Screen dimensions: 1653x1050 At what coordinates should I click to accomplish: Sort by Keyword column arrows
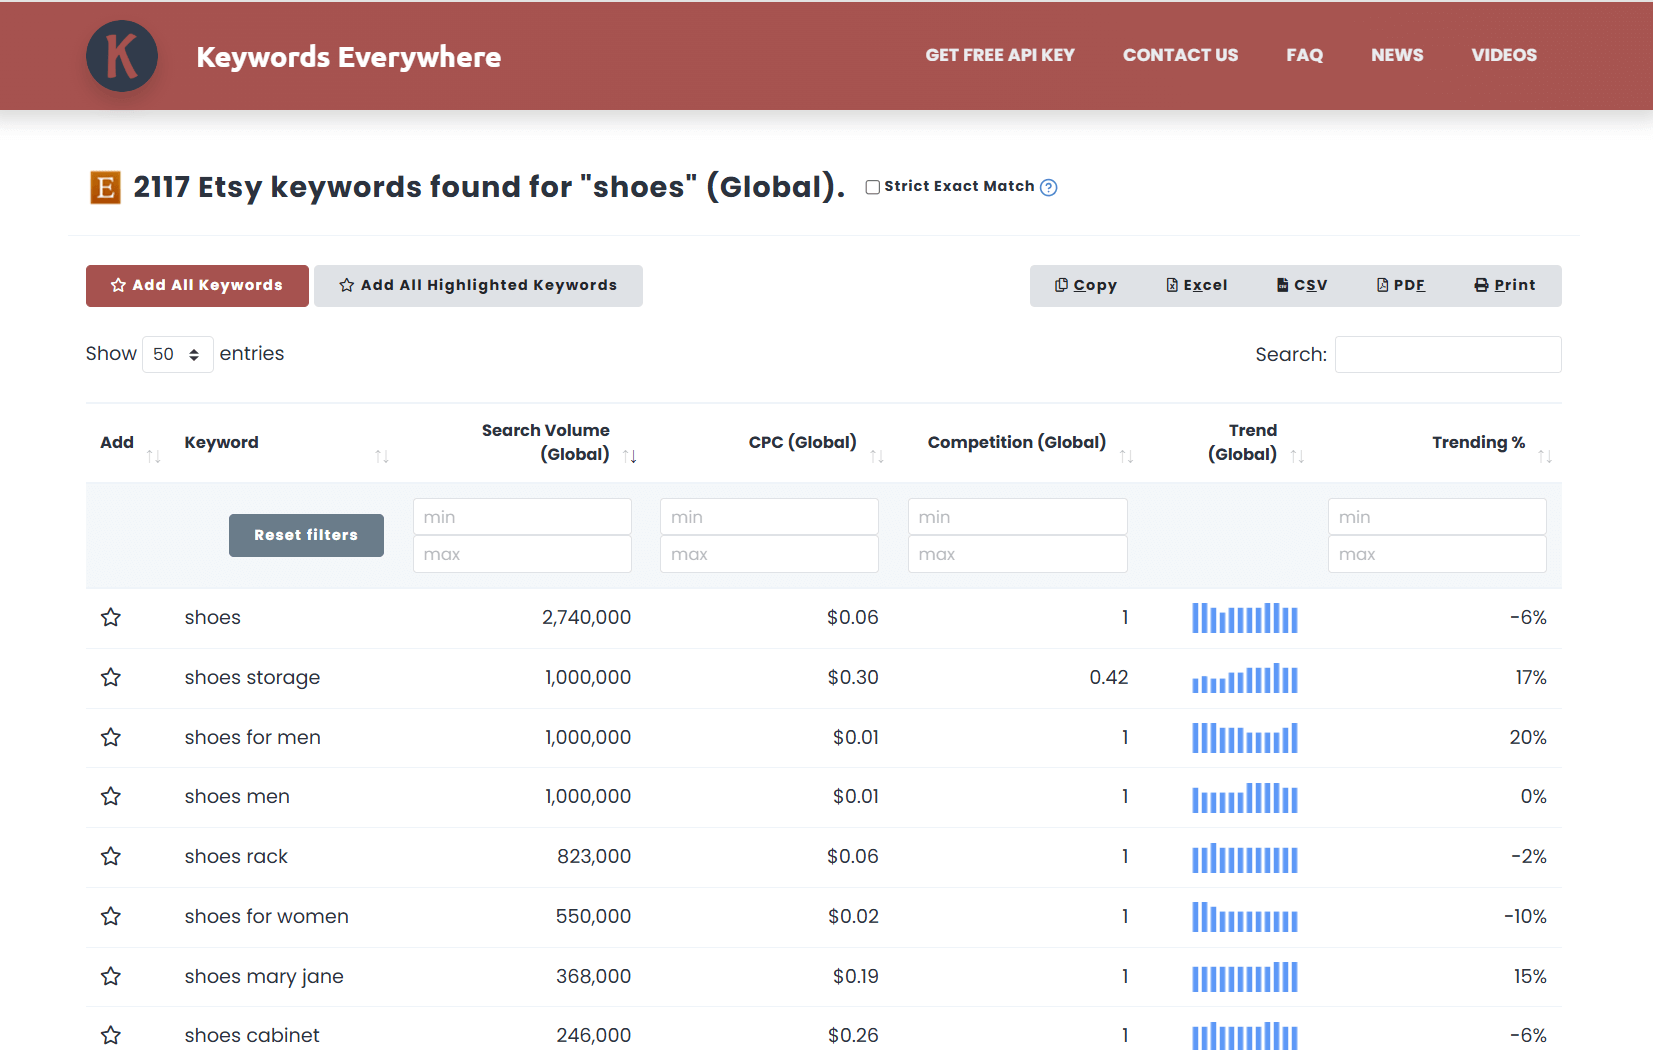click(x=382, y=456)
